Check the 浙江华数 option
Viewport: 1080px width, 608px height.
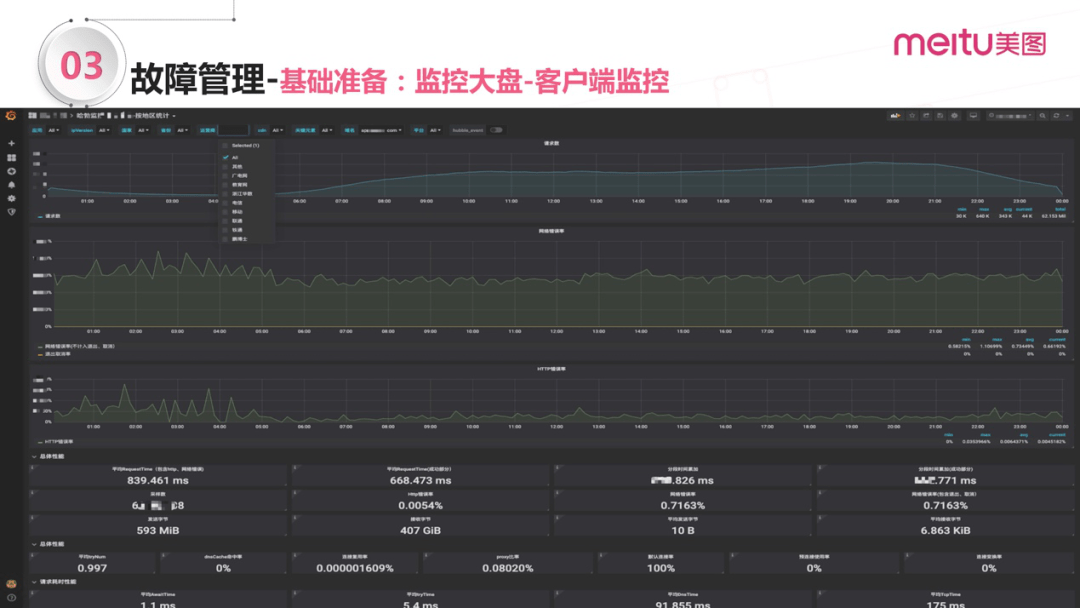point(225,193)
